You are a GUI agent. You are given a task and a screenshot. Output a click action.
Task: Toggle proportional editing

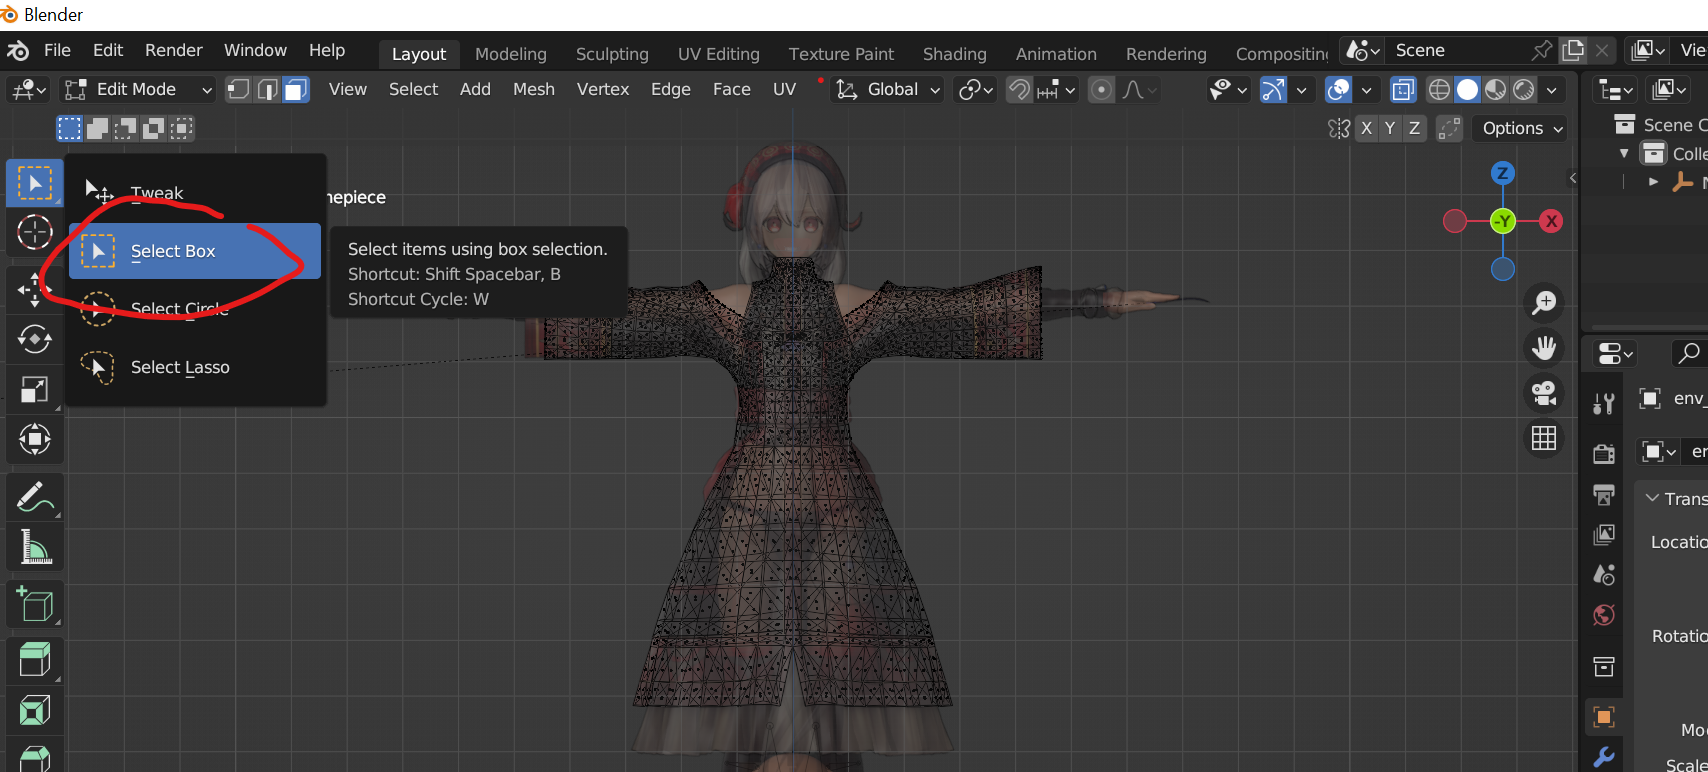(x=1101, y=90)
